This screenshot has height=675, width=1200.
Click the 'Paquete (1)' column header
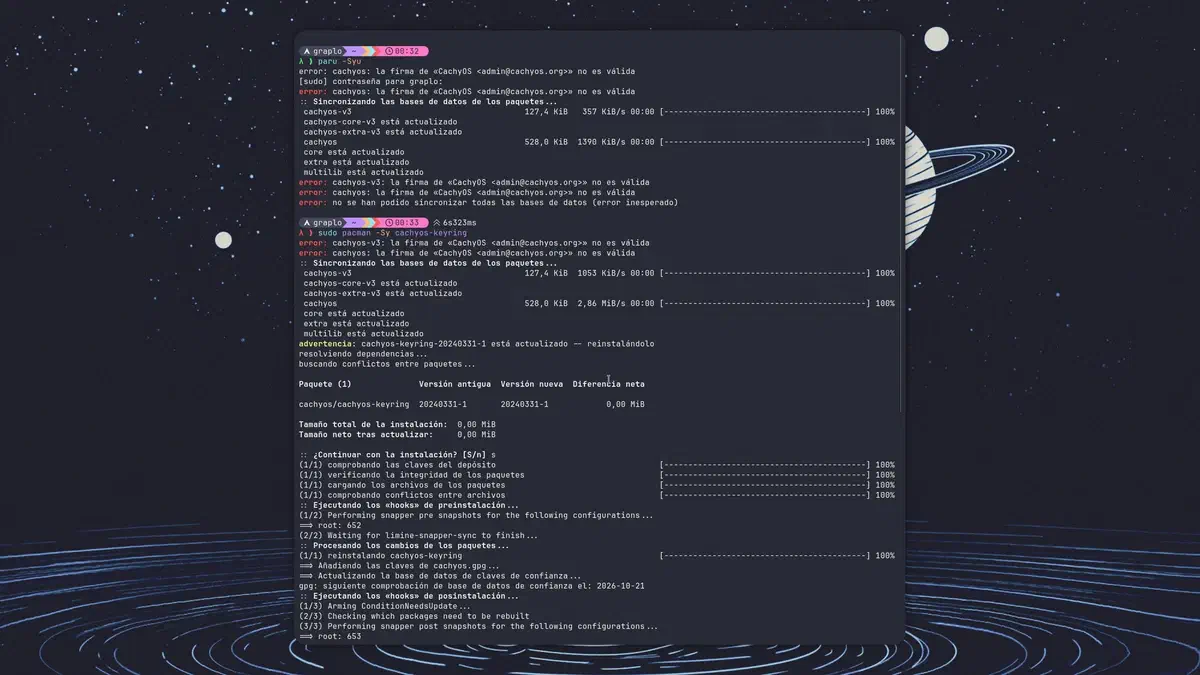325,384
